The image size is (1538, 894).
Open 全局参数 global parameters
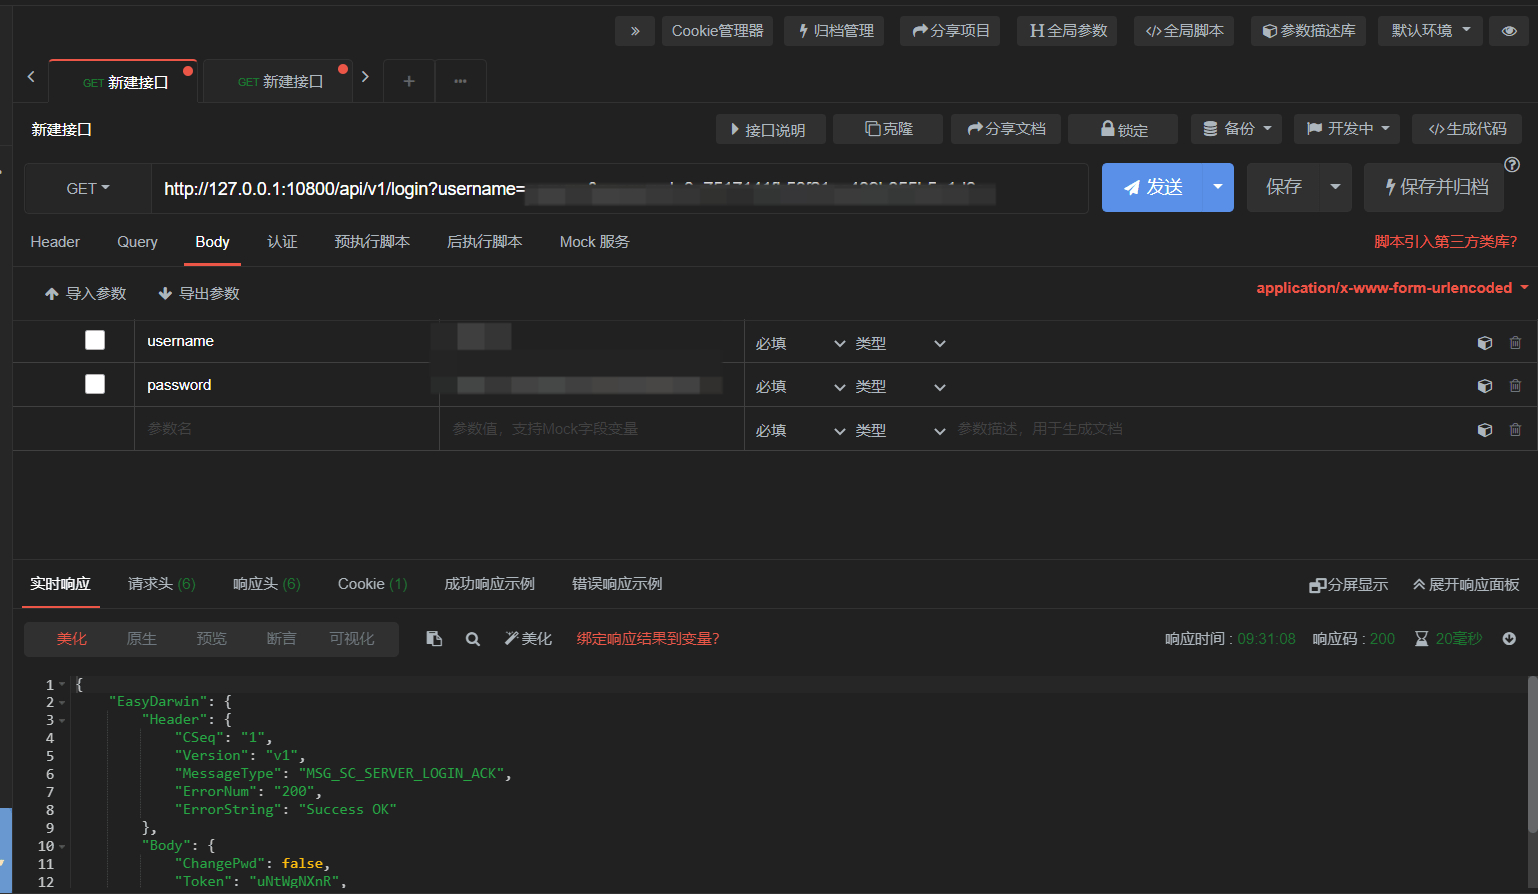[x=1068, y=31]
